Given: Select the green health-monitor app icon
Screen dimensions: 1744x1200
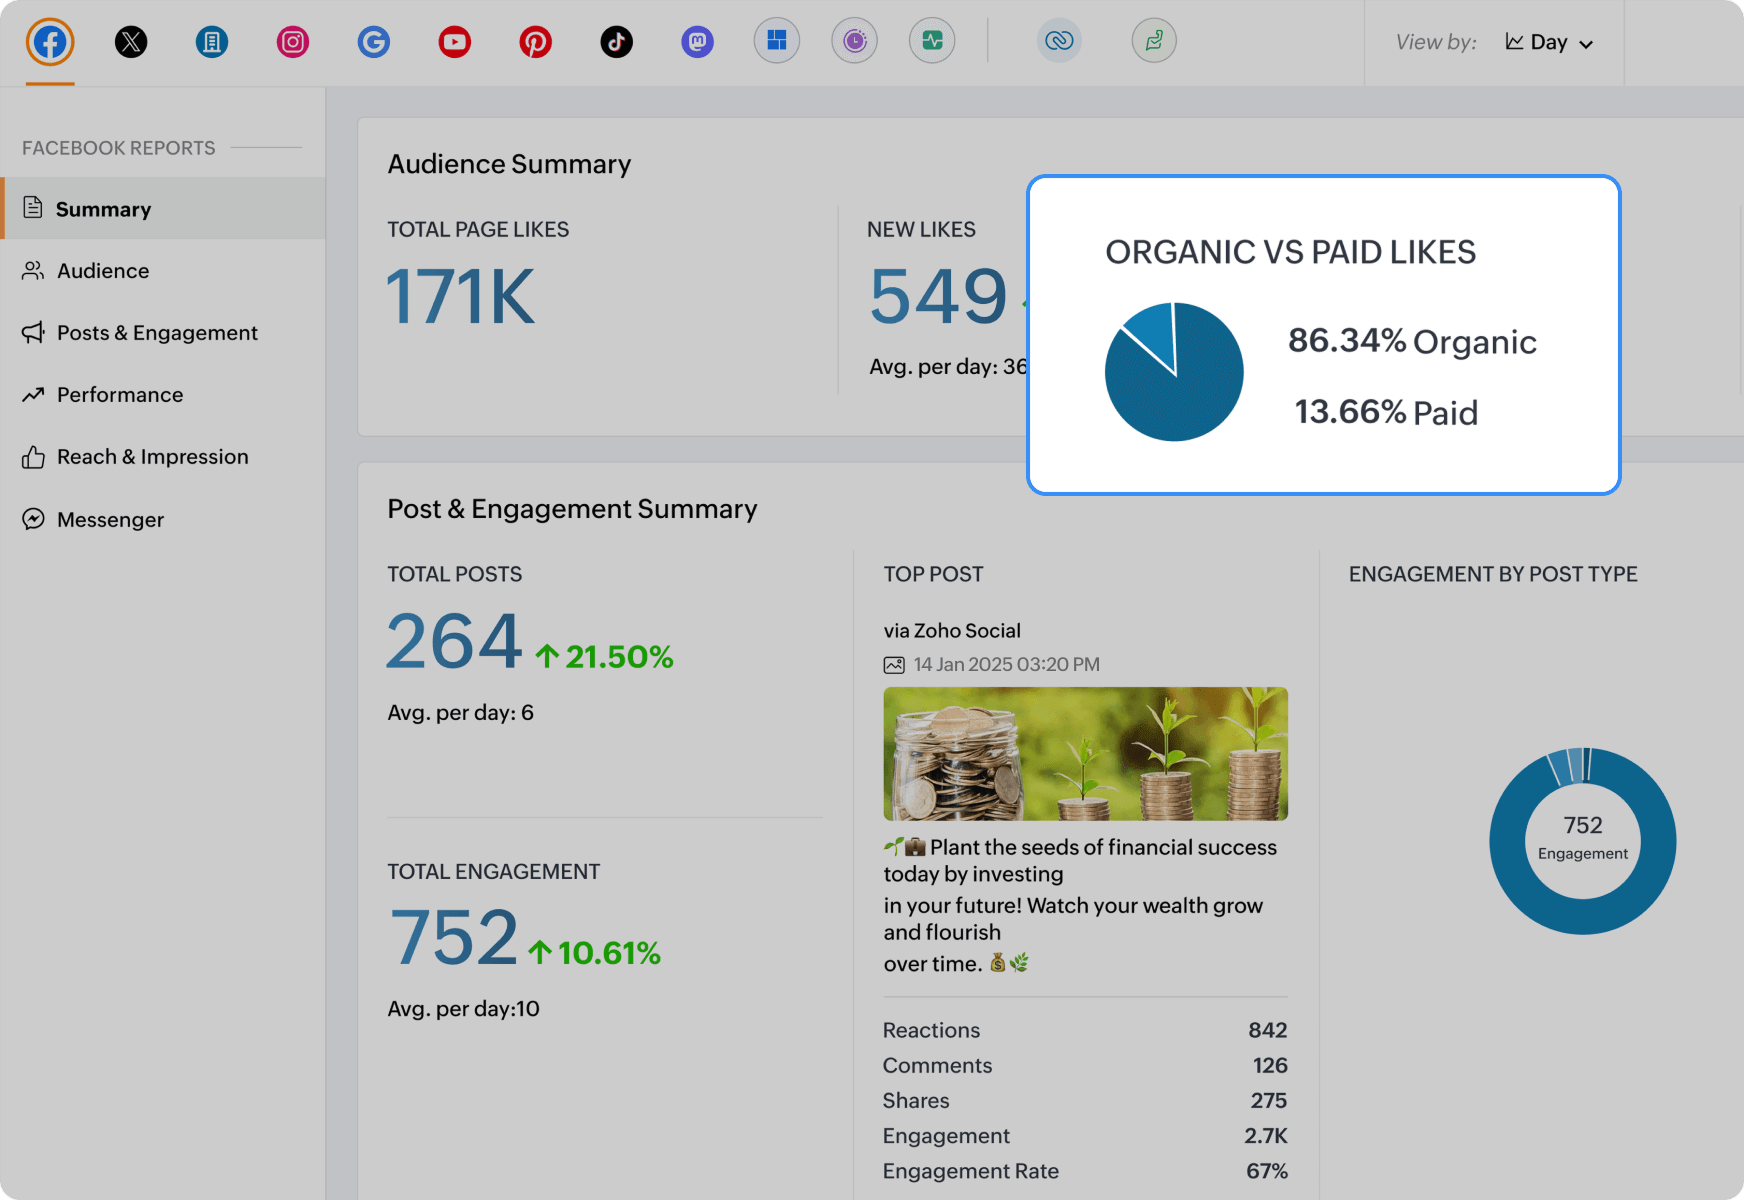Looking at the screenshot, I should pyautogui.click(x=932, y=41).
